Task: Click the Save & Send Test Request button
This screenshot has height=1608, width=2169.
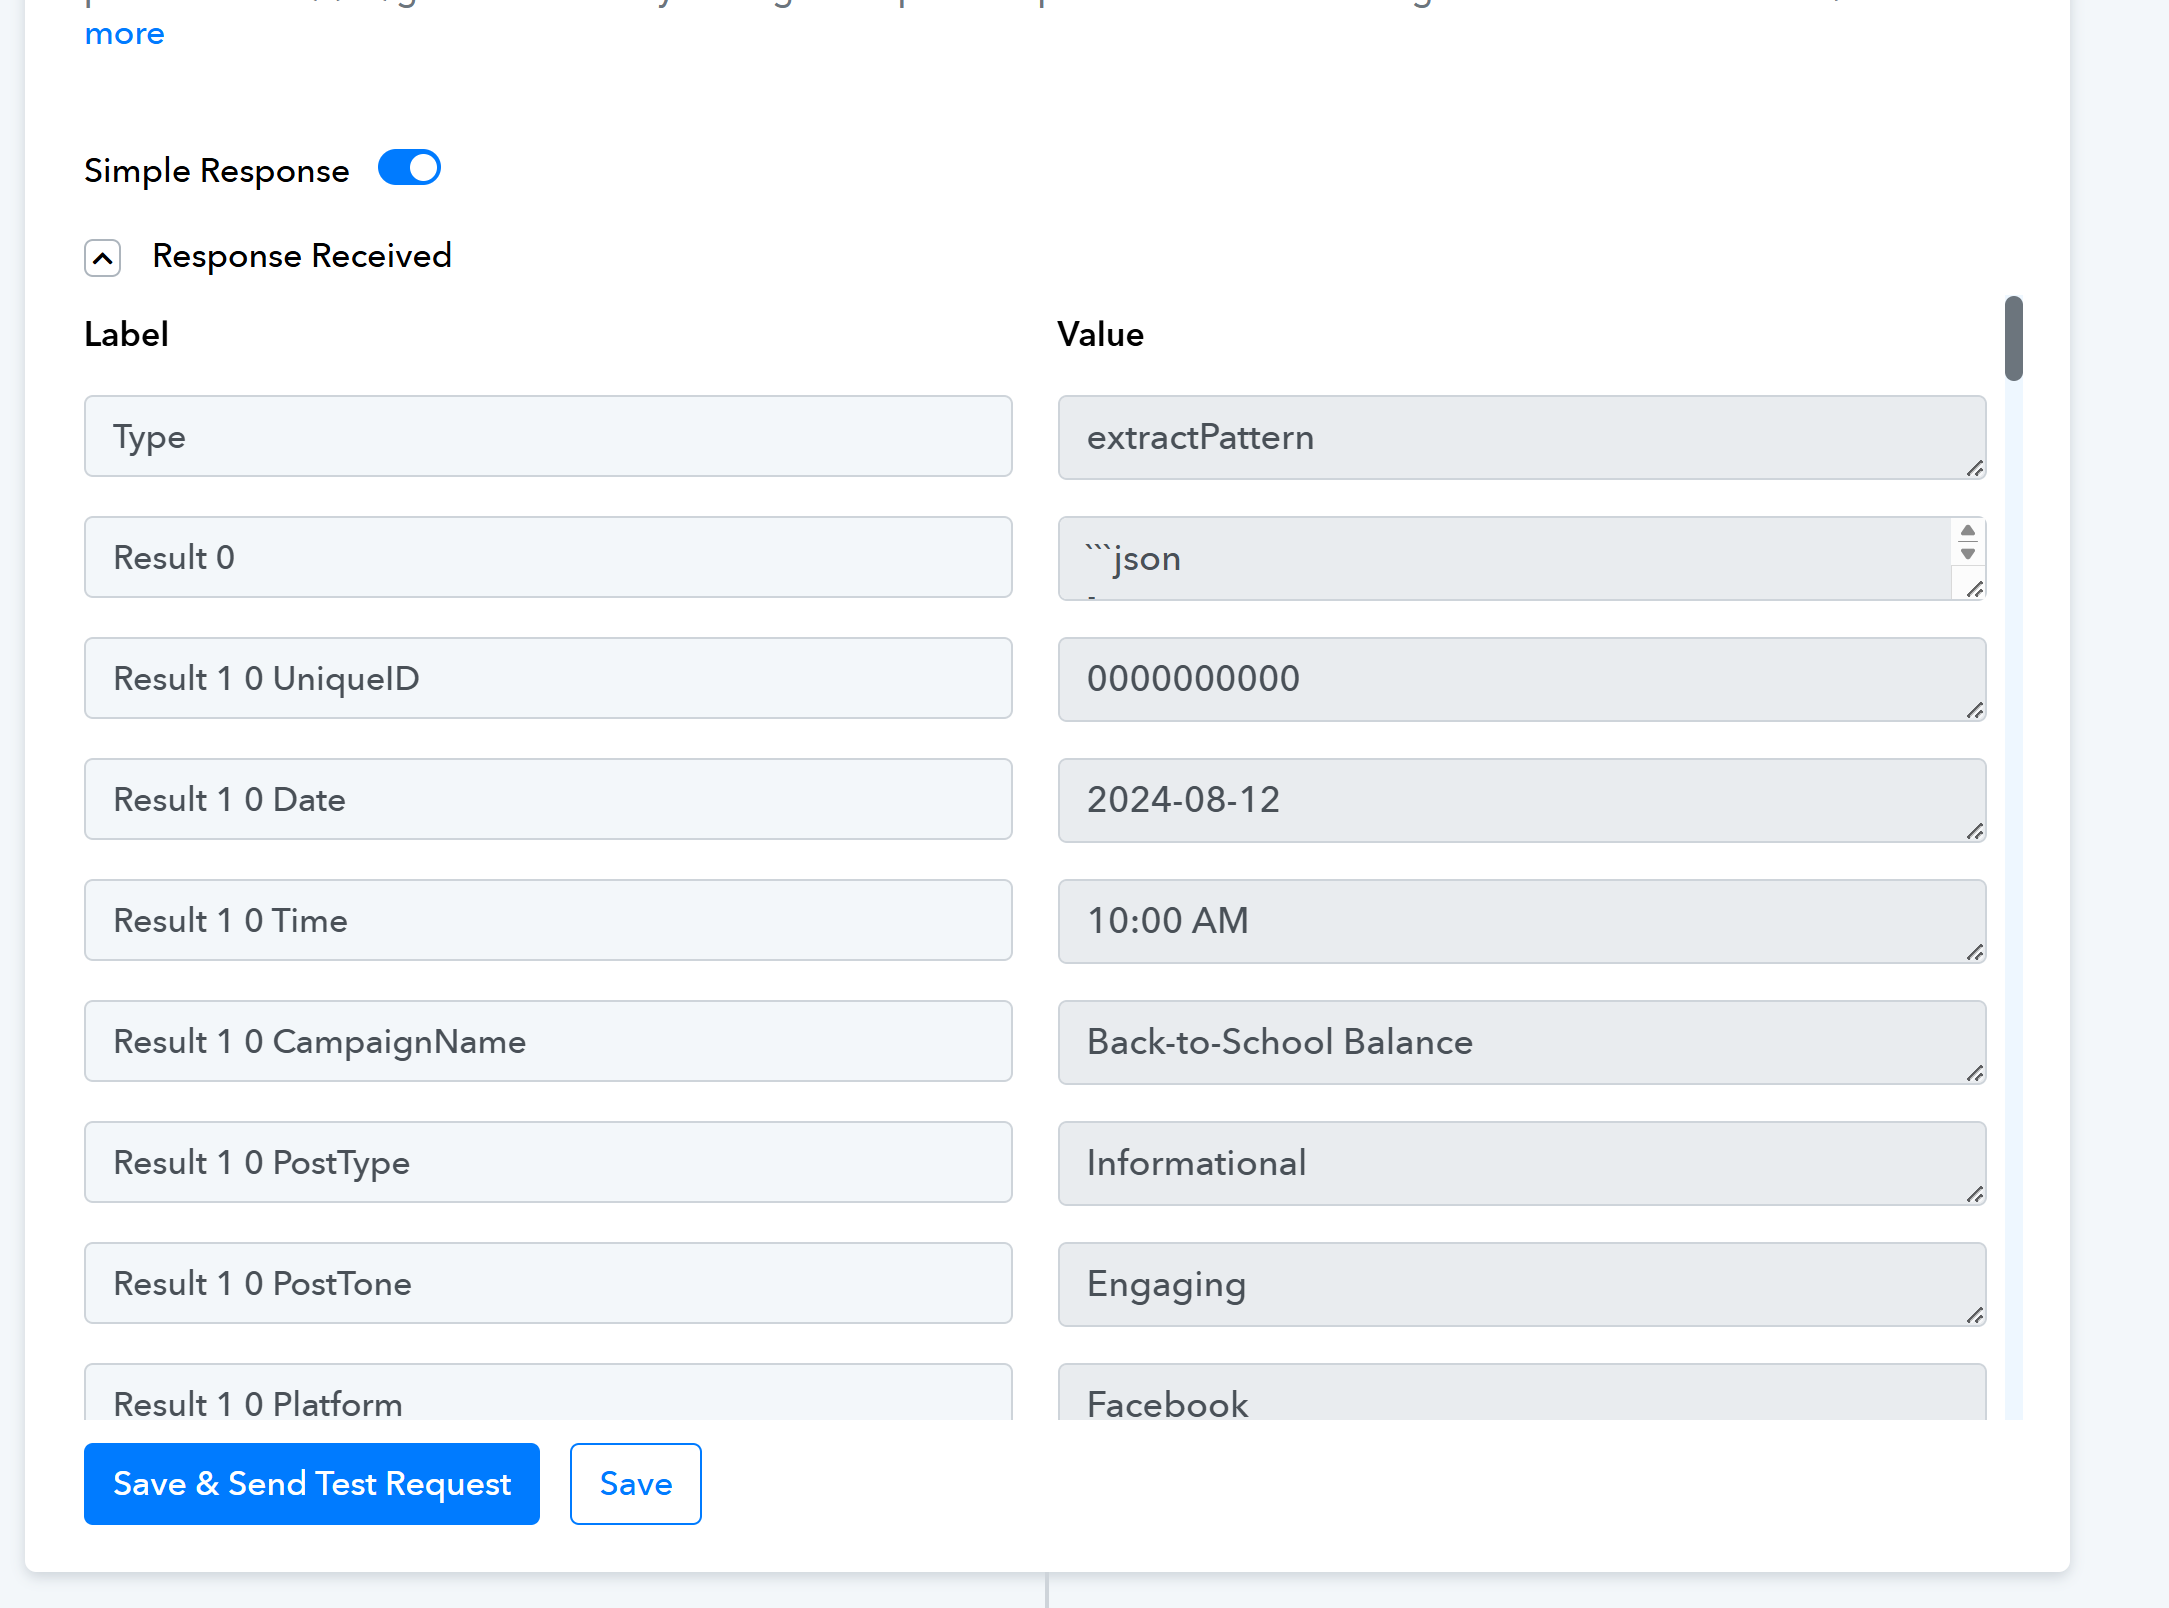Action: [x=312, y=1484]
